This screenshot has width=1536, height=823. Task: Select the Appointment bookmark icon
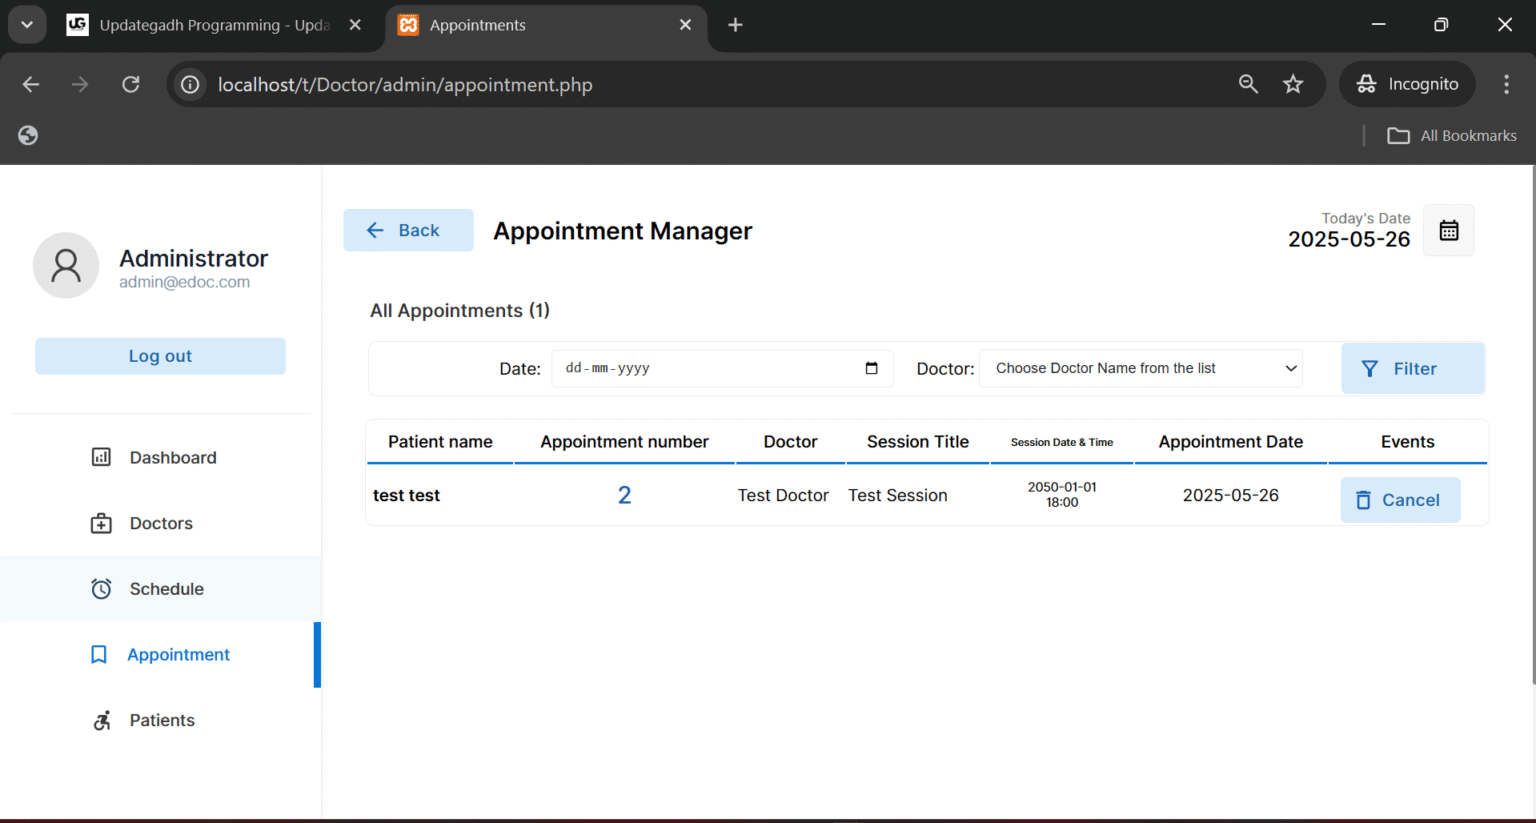pyautogui.click(x=98, y=654)
